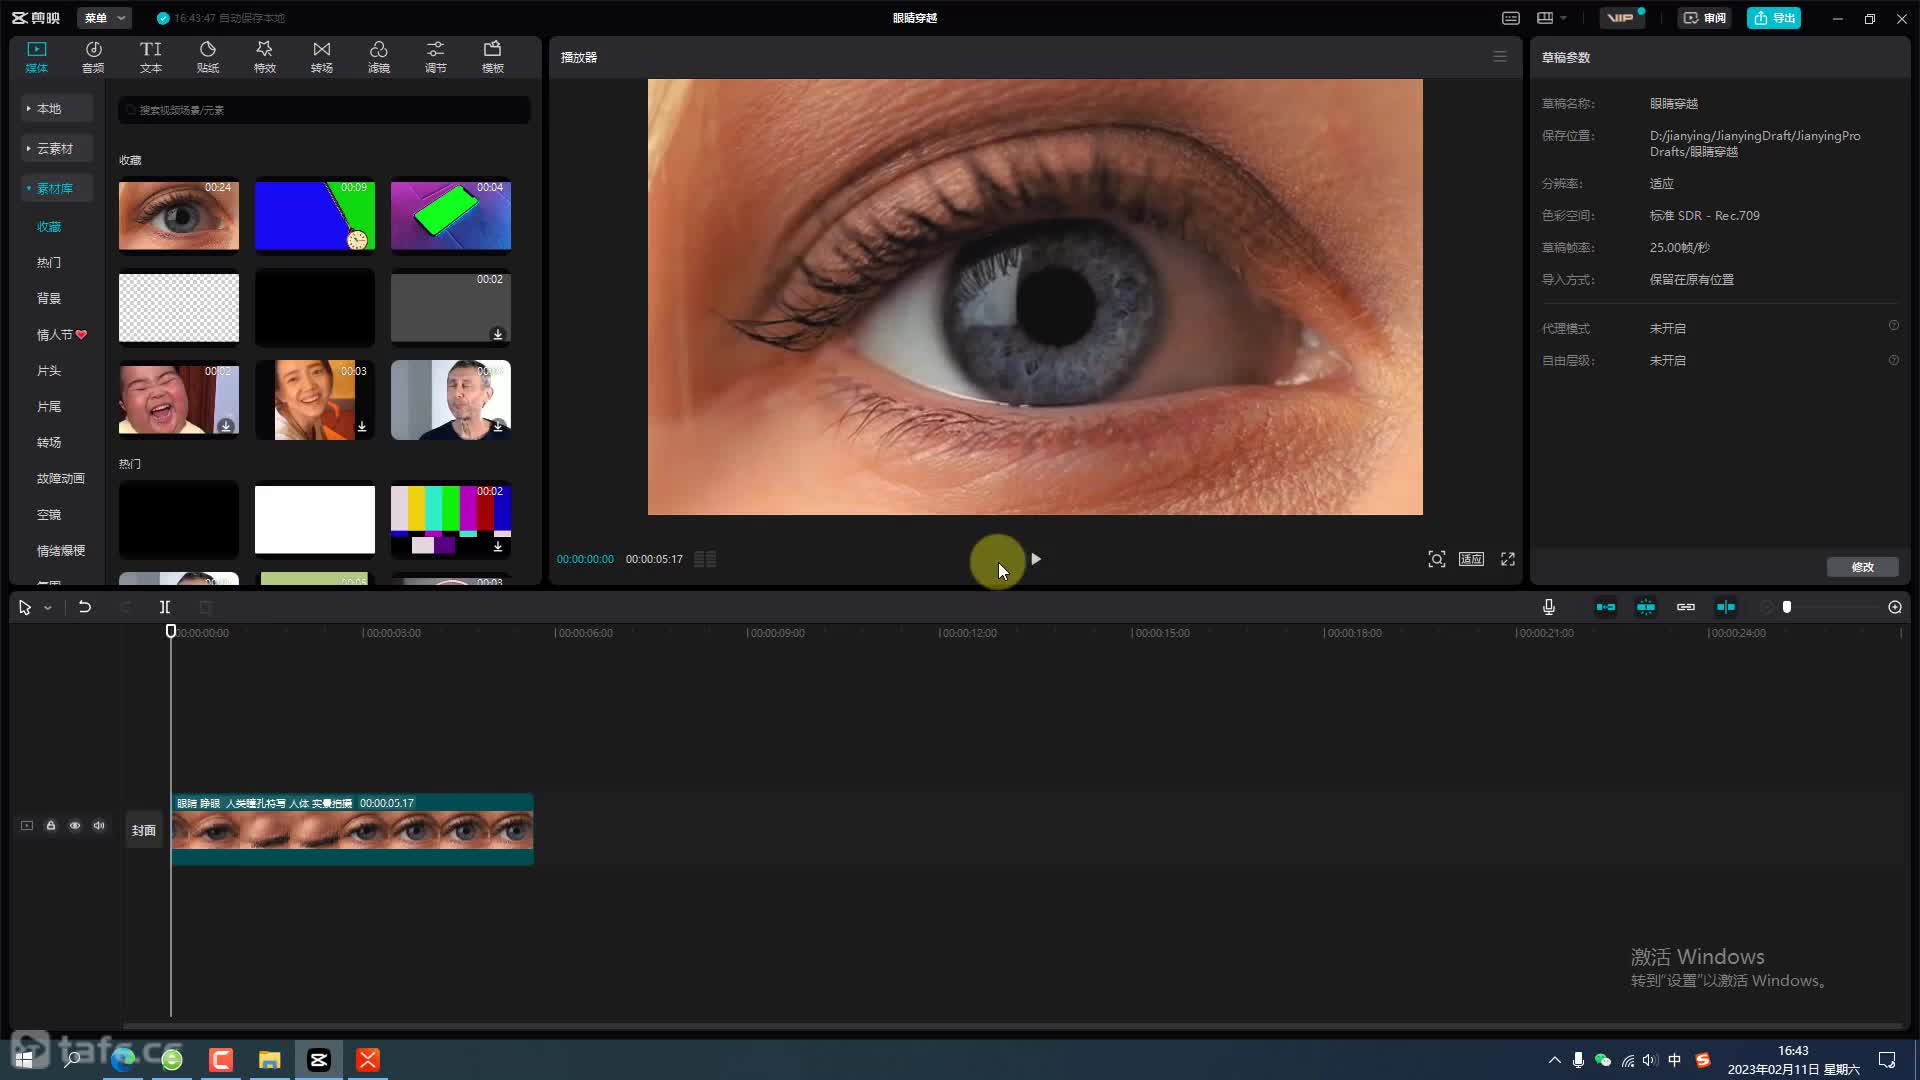Open the 音频 audio tab

[93, 57]
